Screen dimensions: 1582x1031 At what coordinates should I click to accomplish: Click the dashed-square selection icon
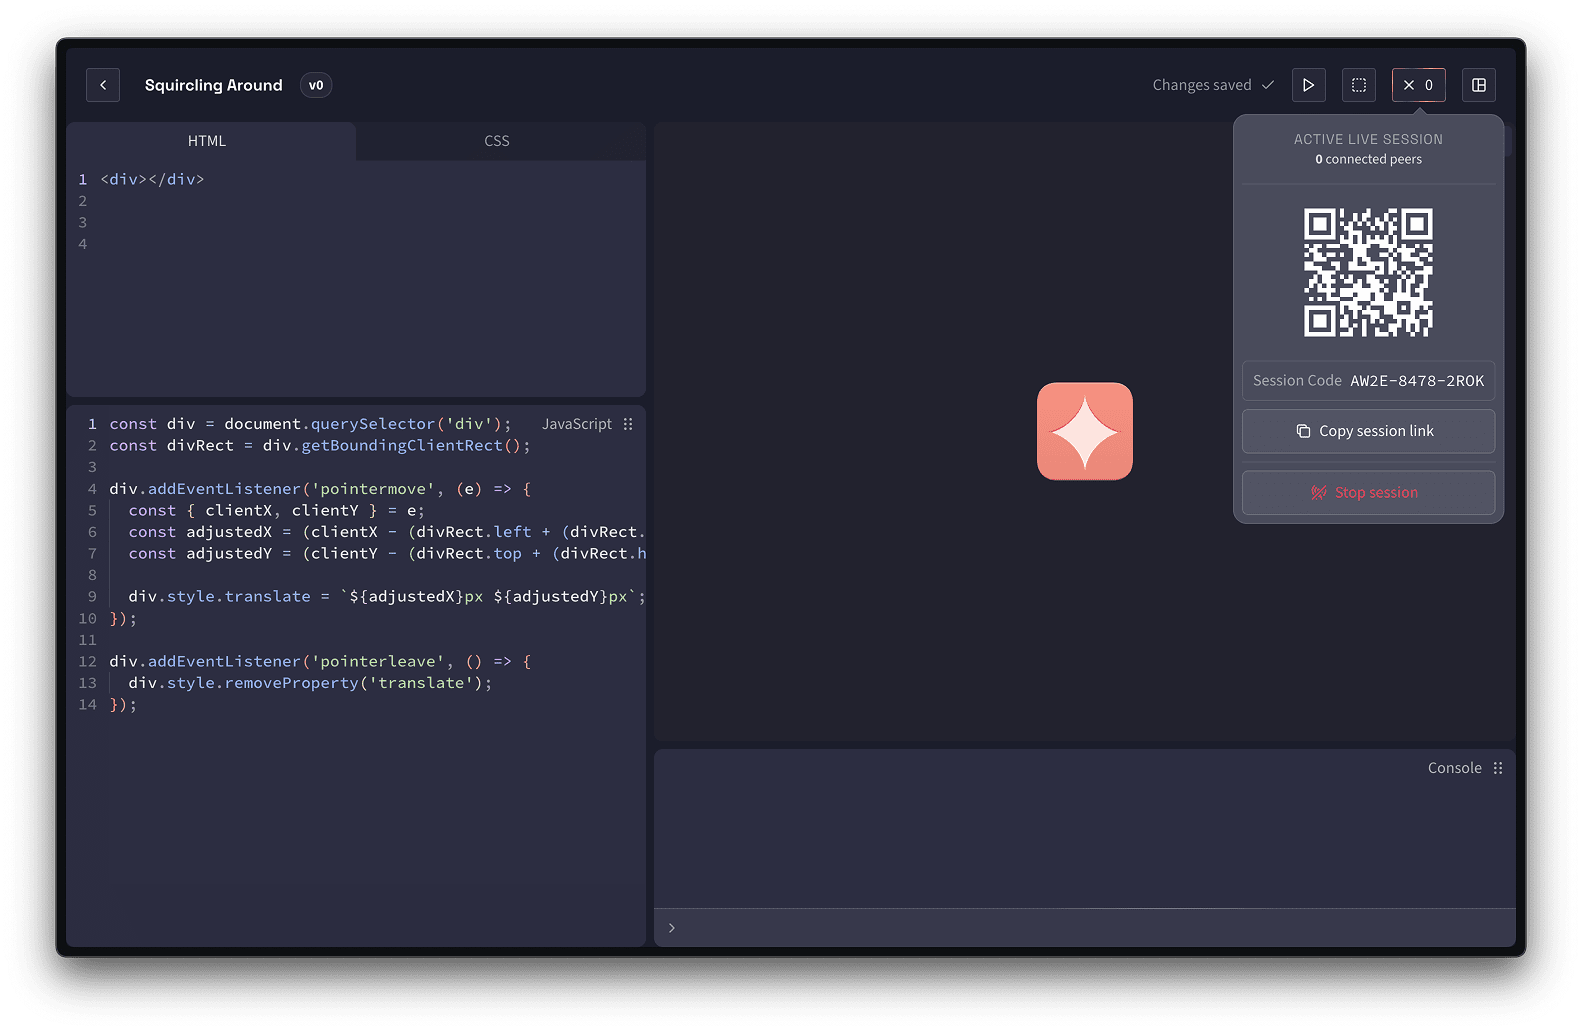pyautogui.click(x=1358, y=85)
